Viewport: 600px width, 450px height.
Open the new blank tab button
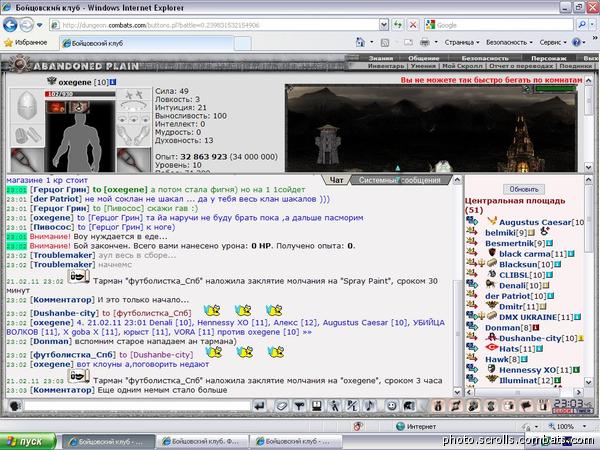click(242, 44)
